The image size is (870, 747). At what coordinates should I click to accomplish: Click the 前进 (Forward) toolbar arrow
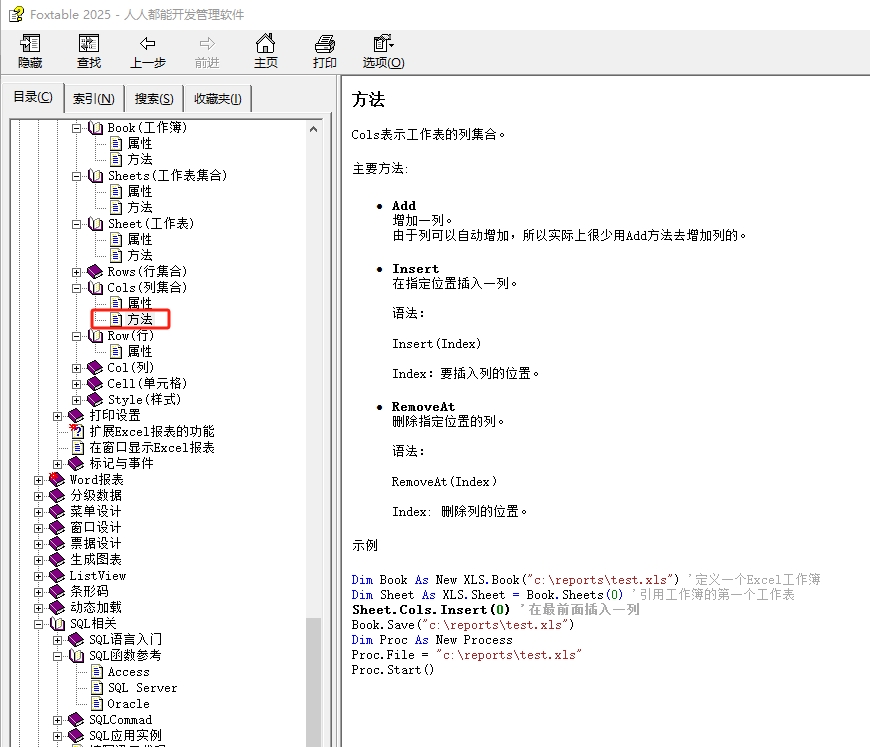(x=207, y=51)
